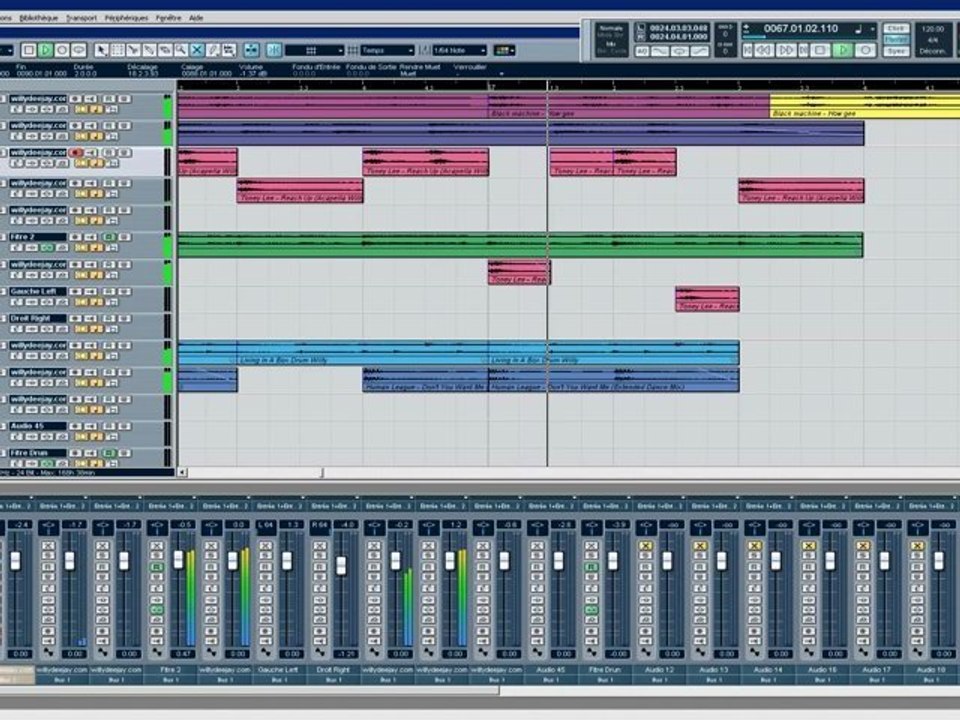Viewport: 960px width, 720px height.
Task: Click Fast Forward in the transport panel
Action: 786,50
